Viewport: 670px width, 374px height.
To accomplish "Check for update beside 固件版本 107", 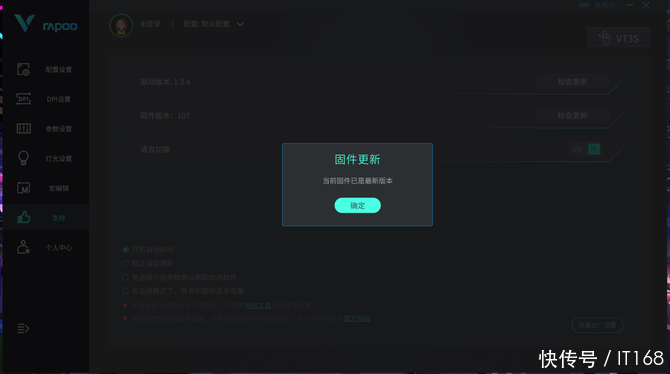I will click(x=572, y=115).
